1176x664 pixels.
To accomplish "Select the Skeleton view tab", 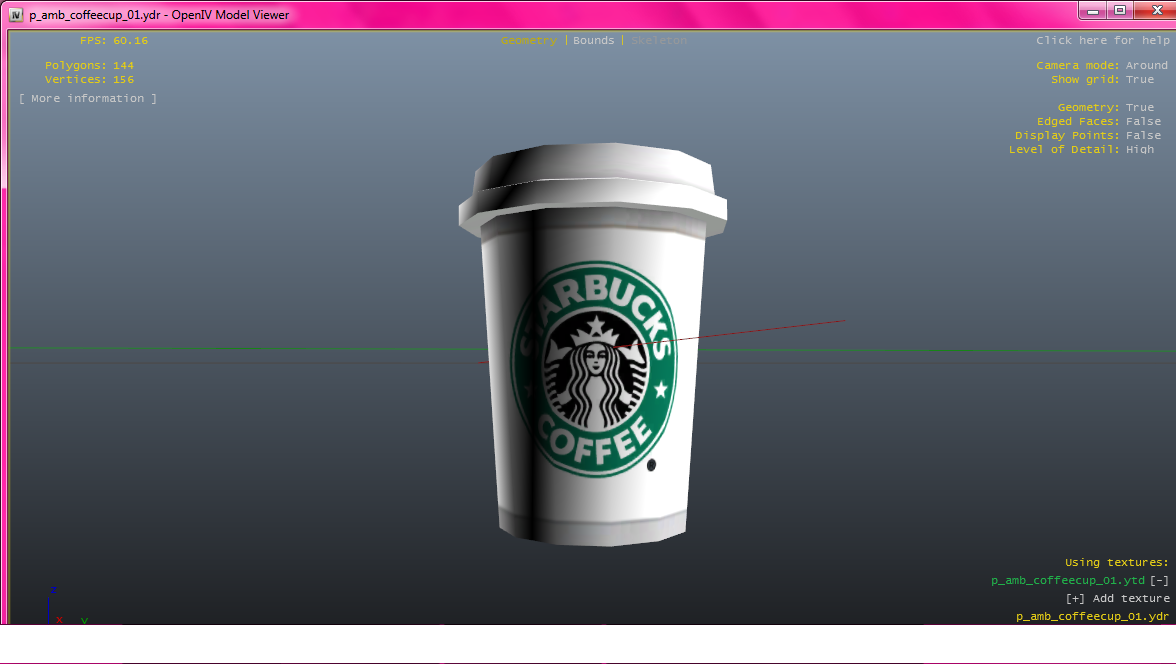I will pos(659,41).
